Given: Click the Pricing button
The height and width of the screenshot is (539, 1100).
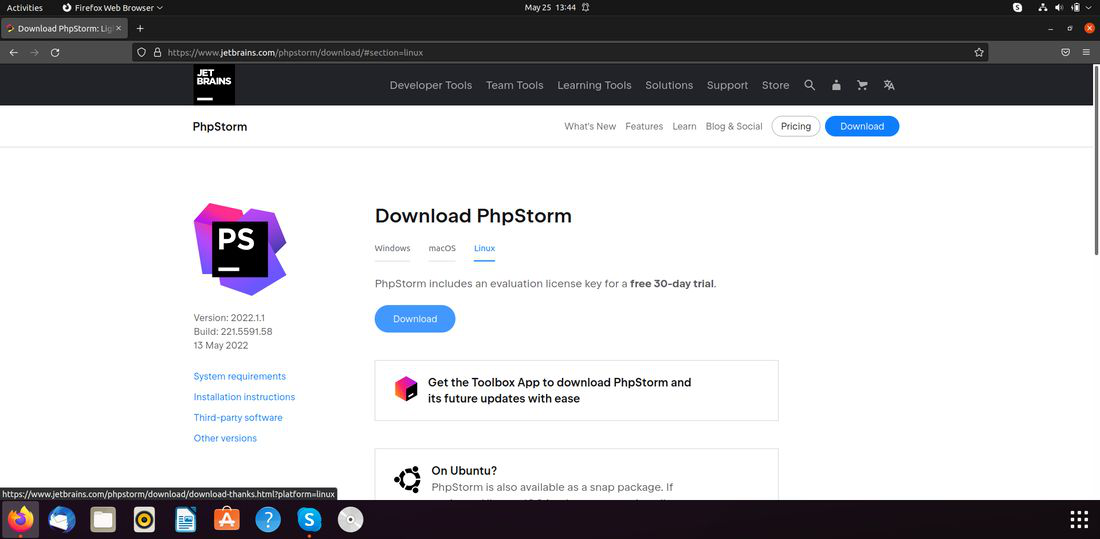Looking at the screenshot, I should point(796,126).
